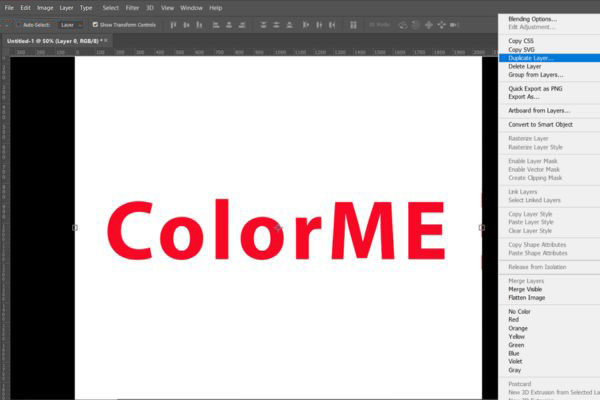Click the Distribute bottom edges icon
This screenshot has width=600, height=400.
pos(289,25)
